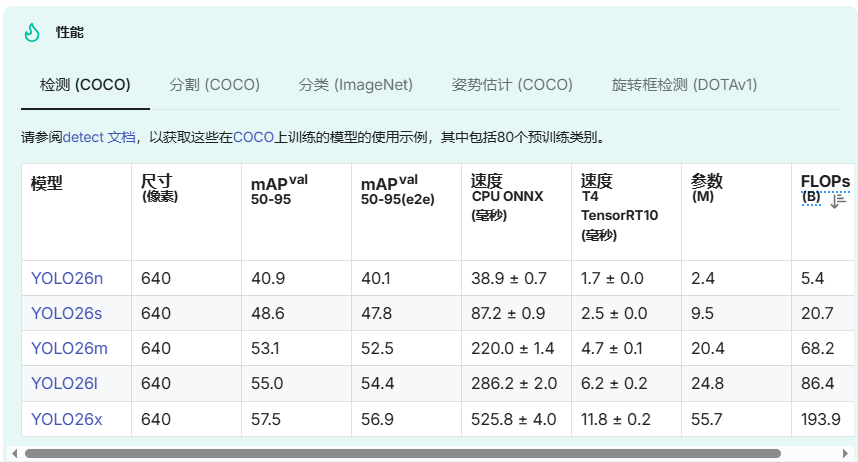
Task: Click the sort icon in FLOPs column header
Action: pyautogui.click(x=838, y=201)
